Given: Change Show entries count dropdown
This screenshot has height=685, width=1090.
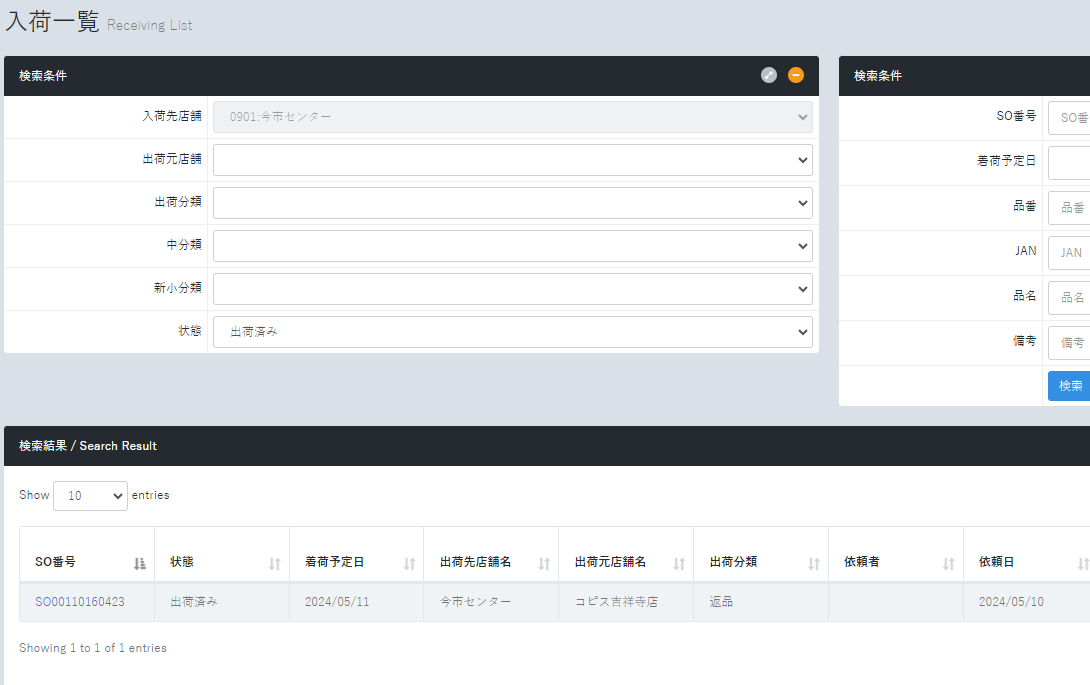Looking at the screenshot, I should coord(90,496).
